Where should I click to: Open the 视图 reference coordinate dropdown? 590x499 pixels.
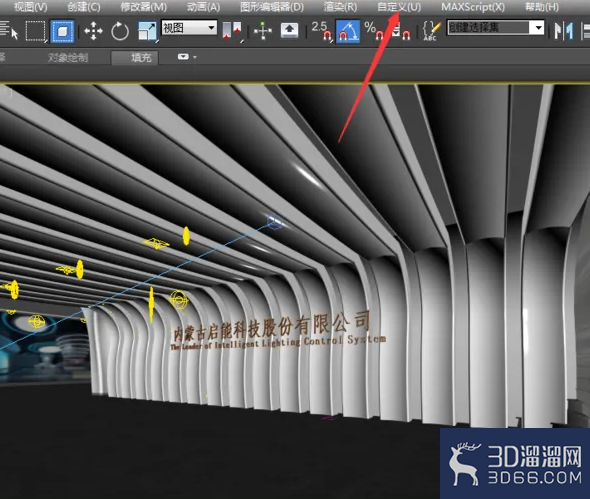click(x=189, y=28)
